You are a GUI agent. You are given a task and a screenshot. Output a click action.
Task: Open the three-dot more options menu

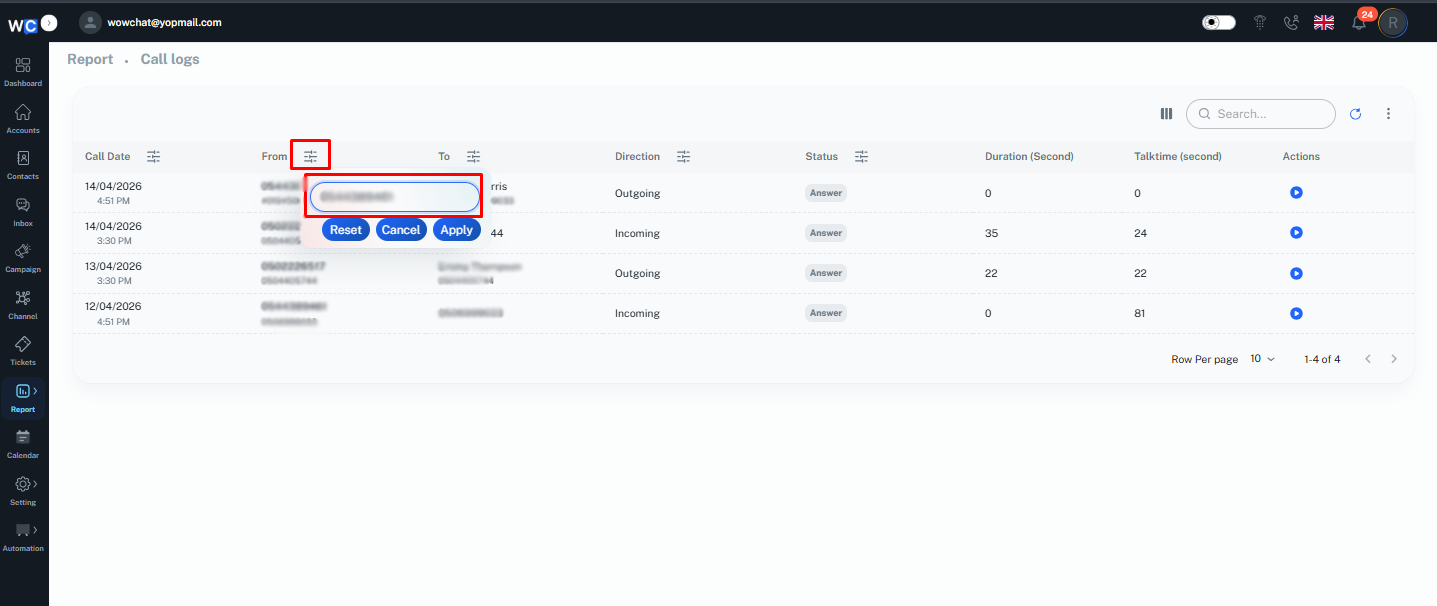tap(1388, 114)
